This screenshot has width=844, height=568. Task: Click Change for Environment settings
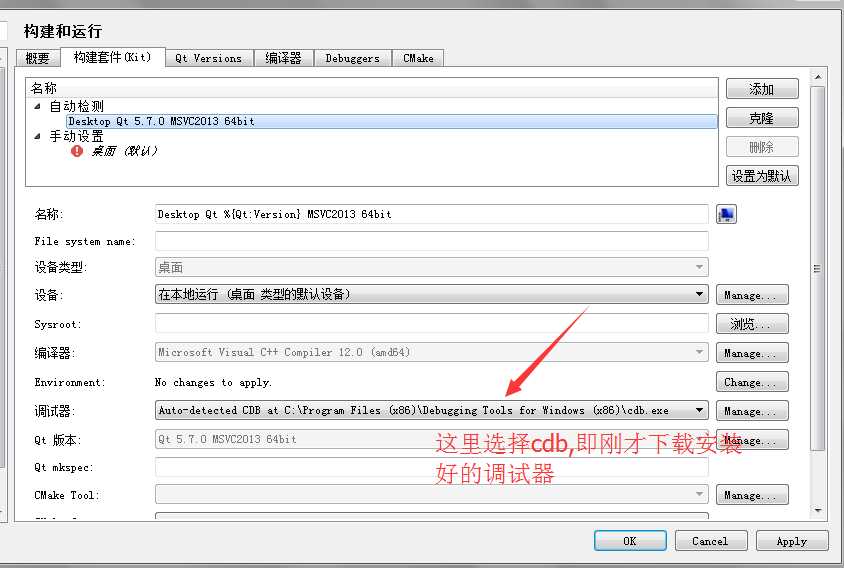[x=752, y=382]
